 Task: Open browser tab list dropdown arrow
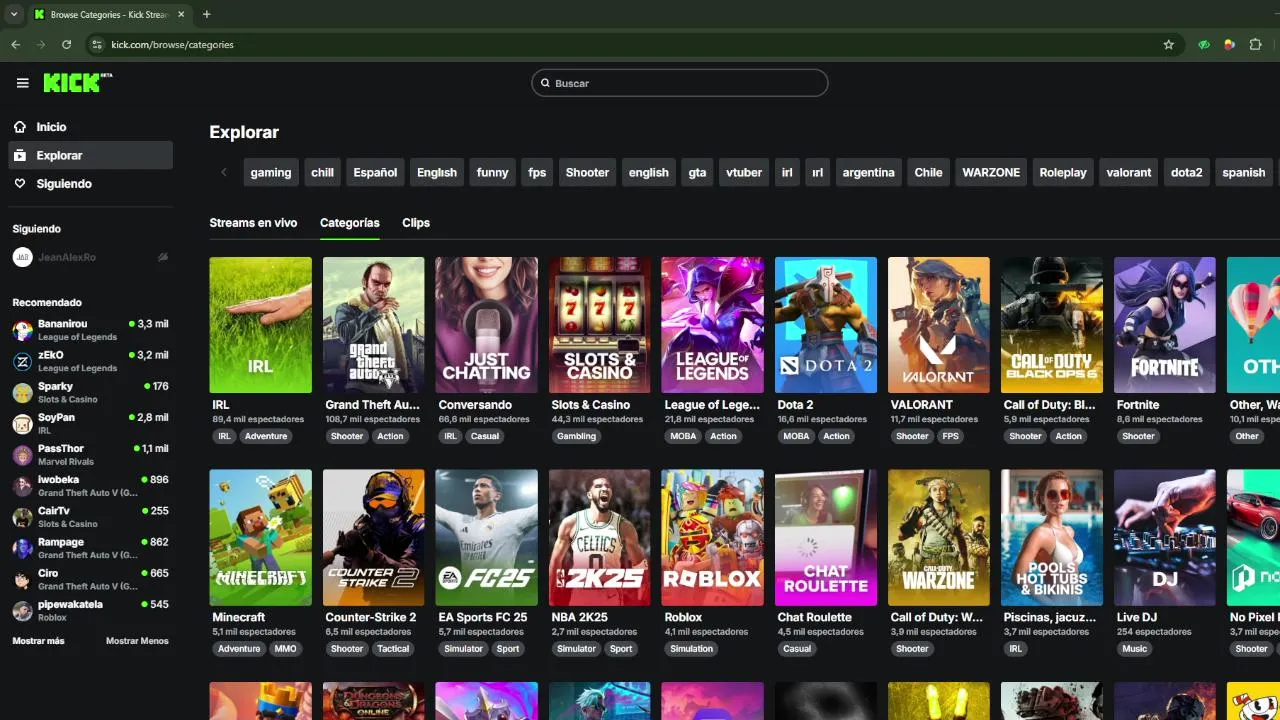13,15
